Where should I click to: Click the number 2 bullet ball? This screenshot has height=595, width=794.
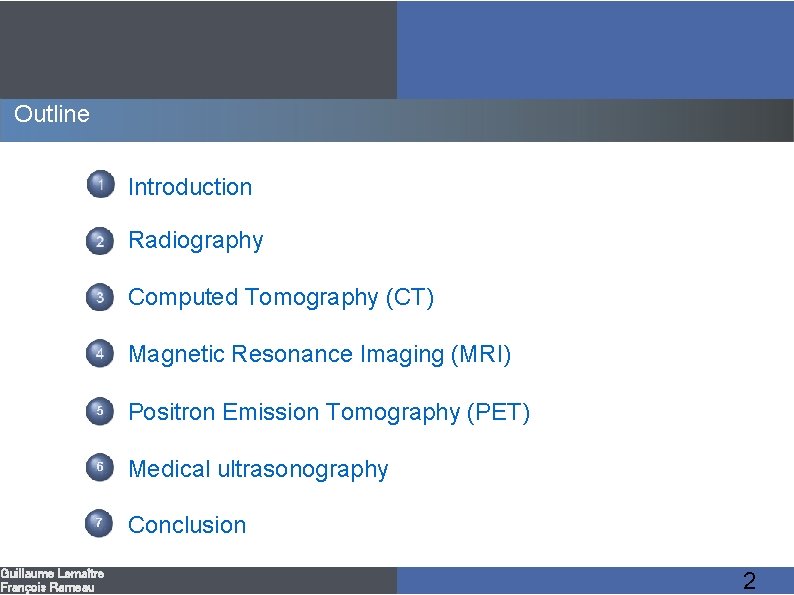[x=100, y=241]
